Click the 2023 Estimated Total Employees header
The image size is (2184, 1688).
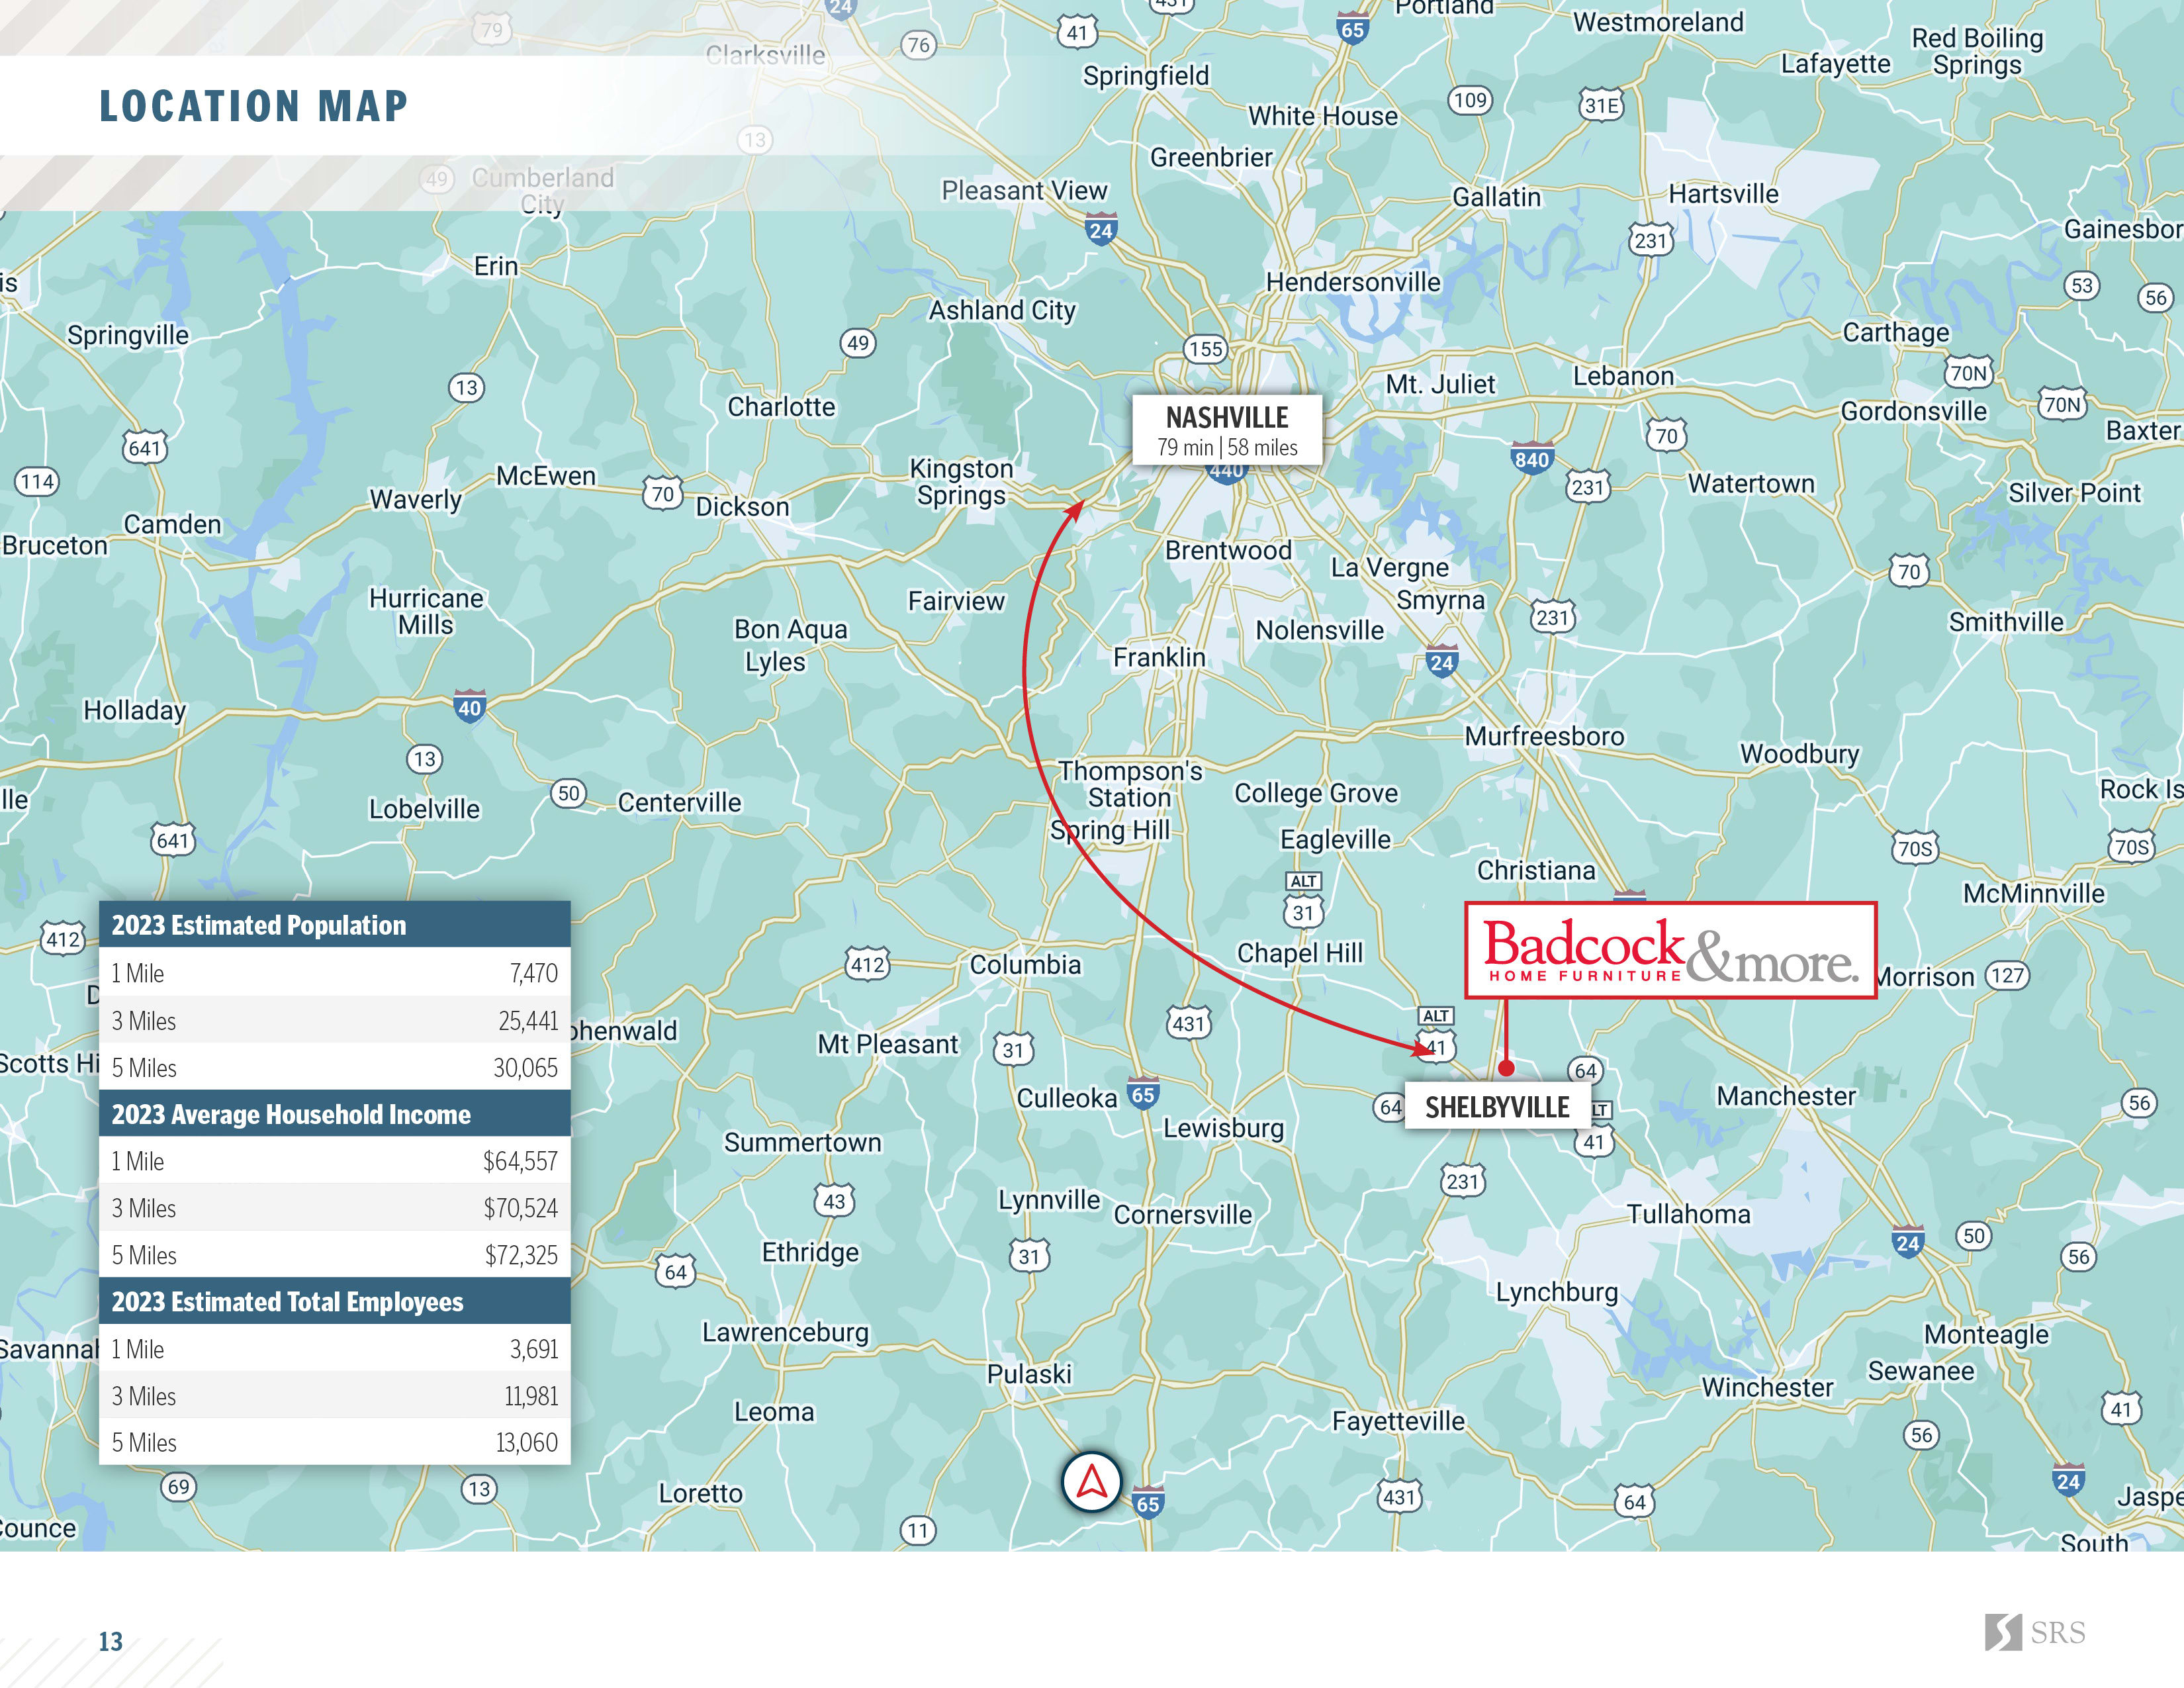click(335, 1301)
